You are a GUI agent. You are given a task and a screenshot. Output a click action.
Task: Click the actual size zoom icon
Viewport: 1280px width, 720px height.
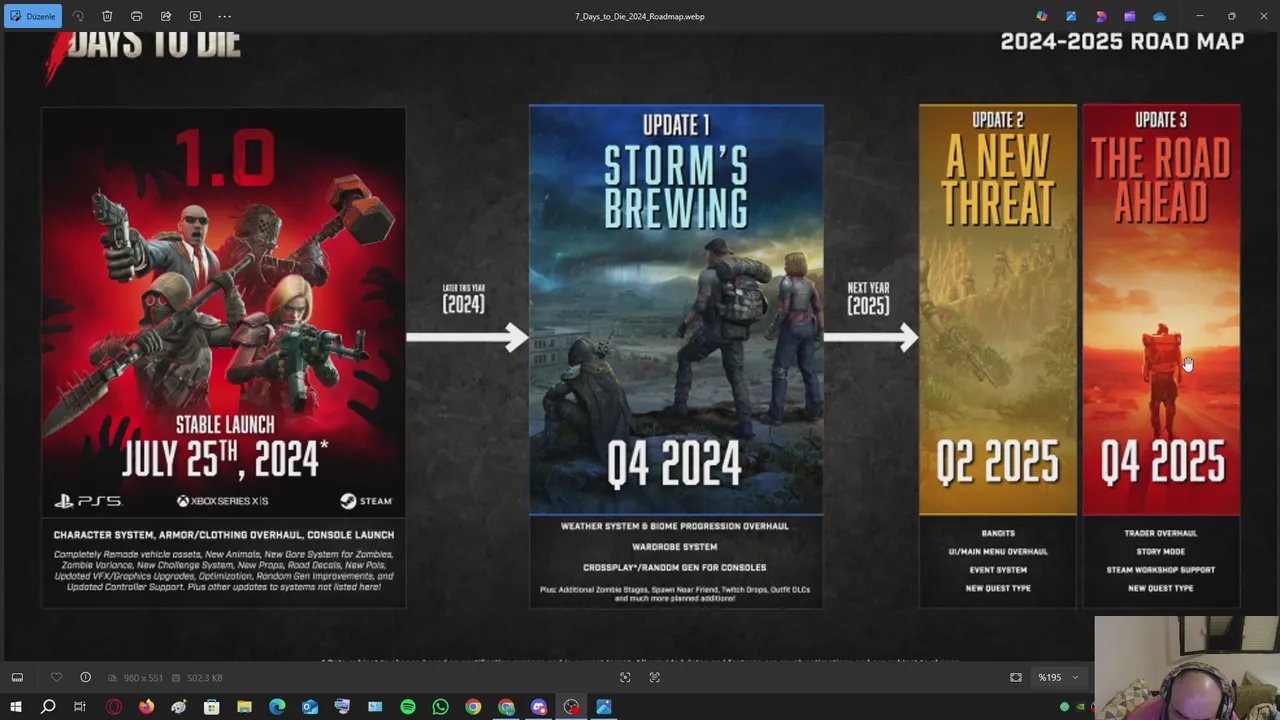pyautogui.click(x=654, y=677)
